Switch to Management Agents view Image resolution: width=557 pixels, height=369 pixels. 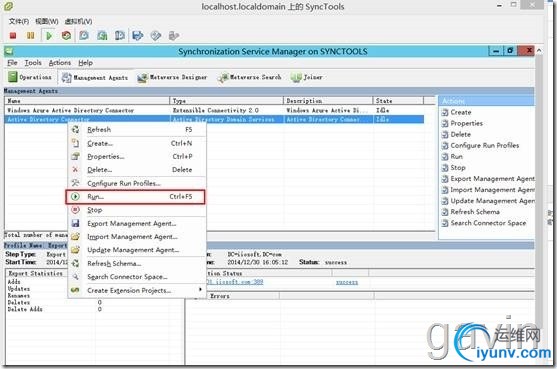point(94,77)
